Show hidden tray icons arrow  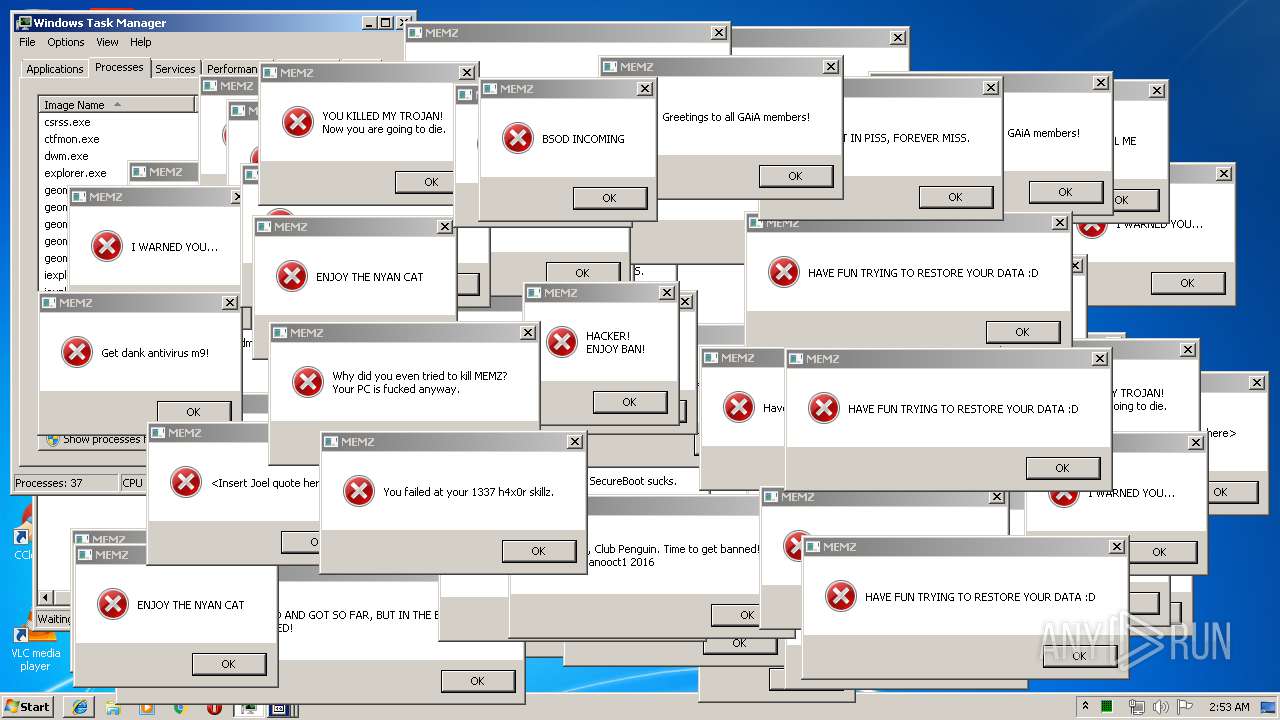tap(1085, 707)
